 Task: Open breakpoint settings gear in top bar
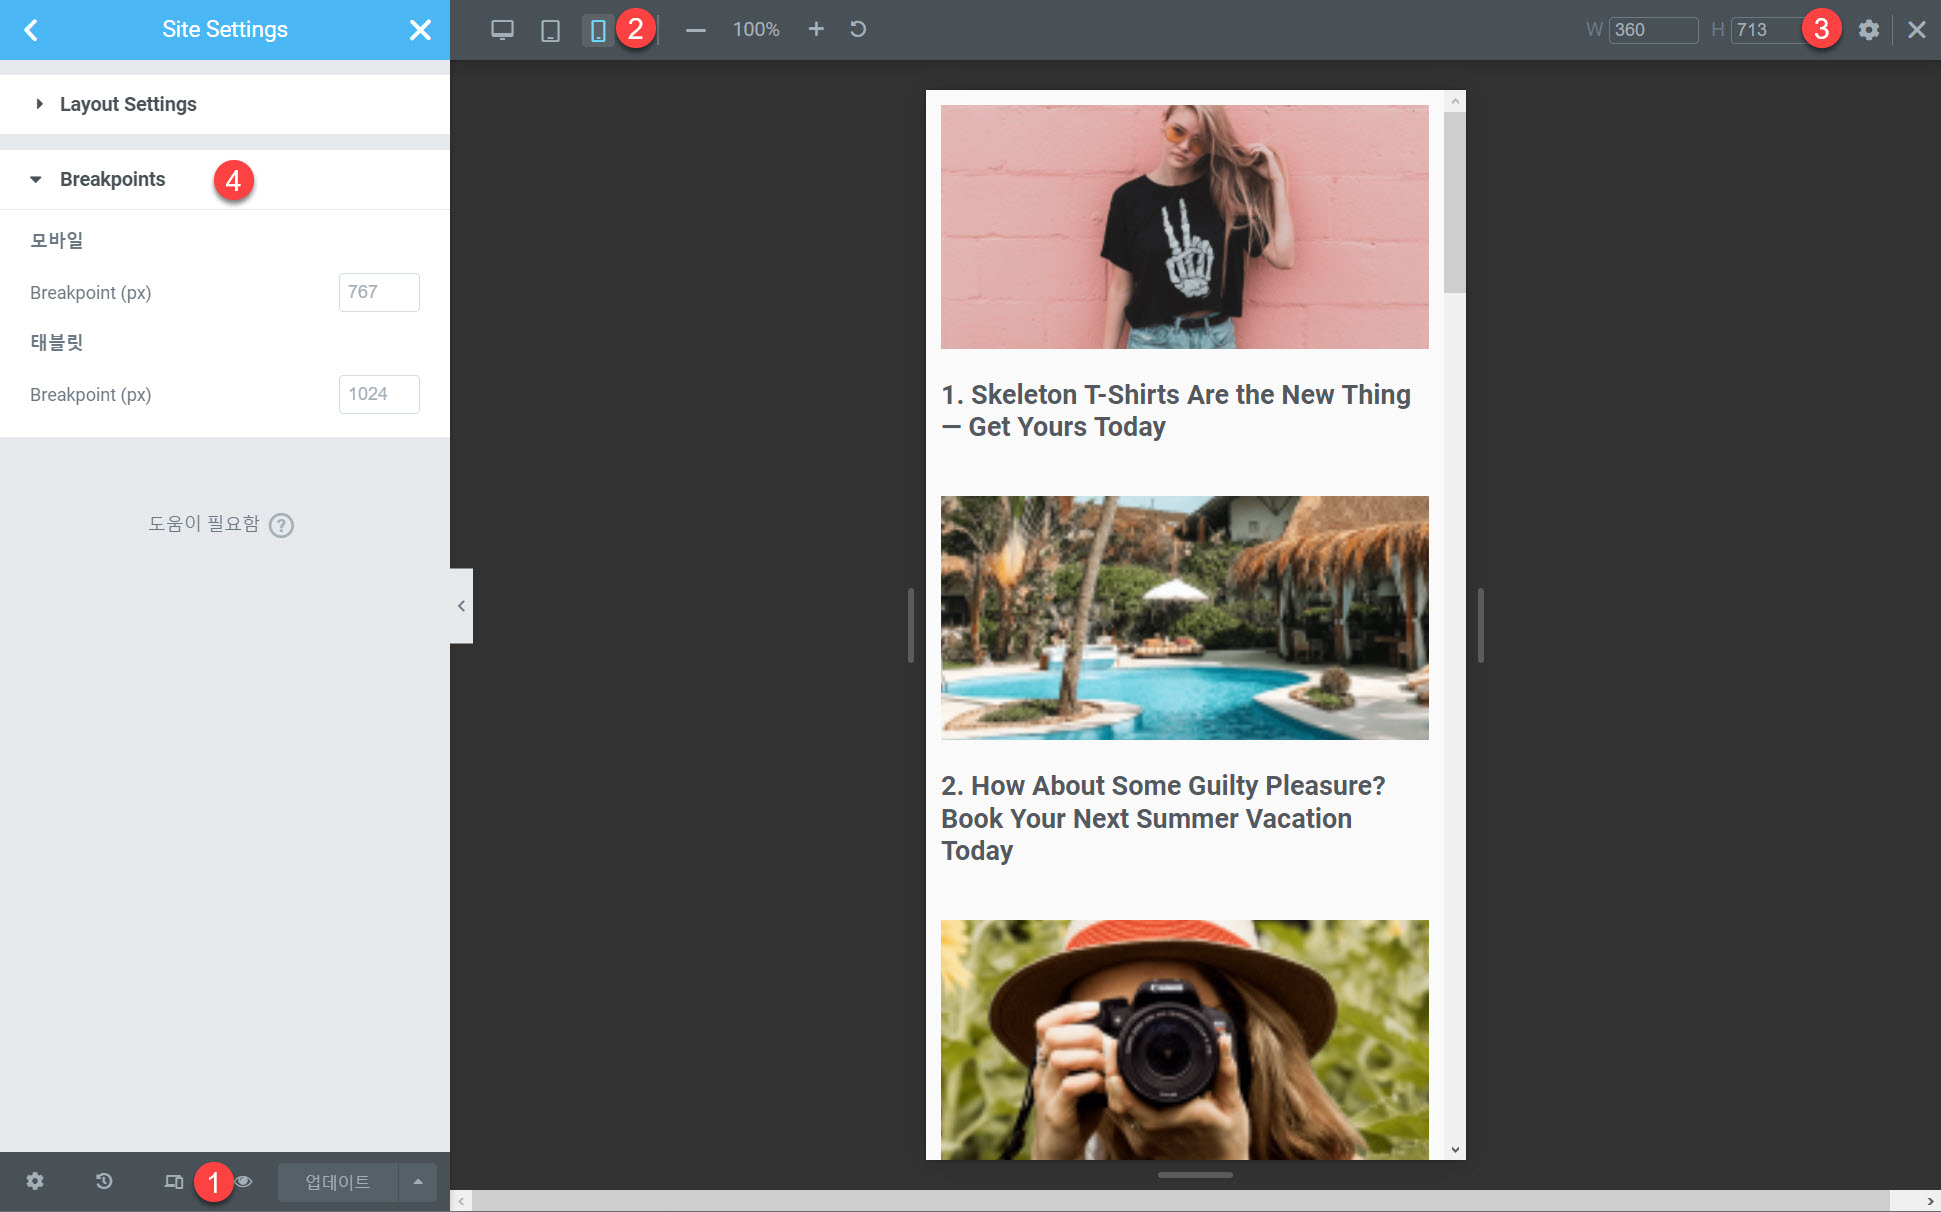[x=1868, y=30]
